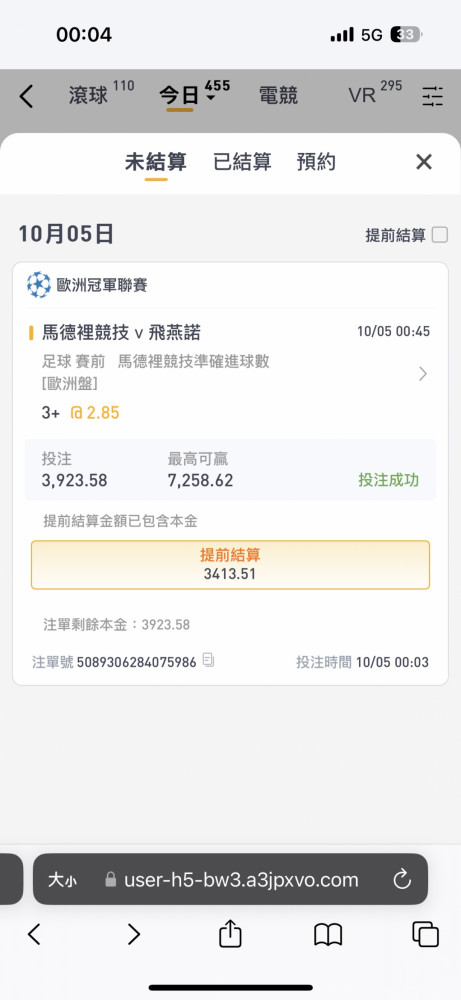Screen dimensions: 461x1000
Task: Tap the Champions League logo icon
Action: coord(39,284)
